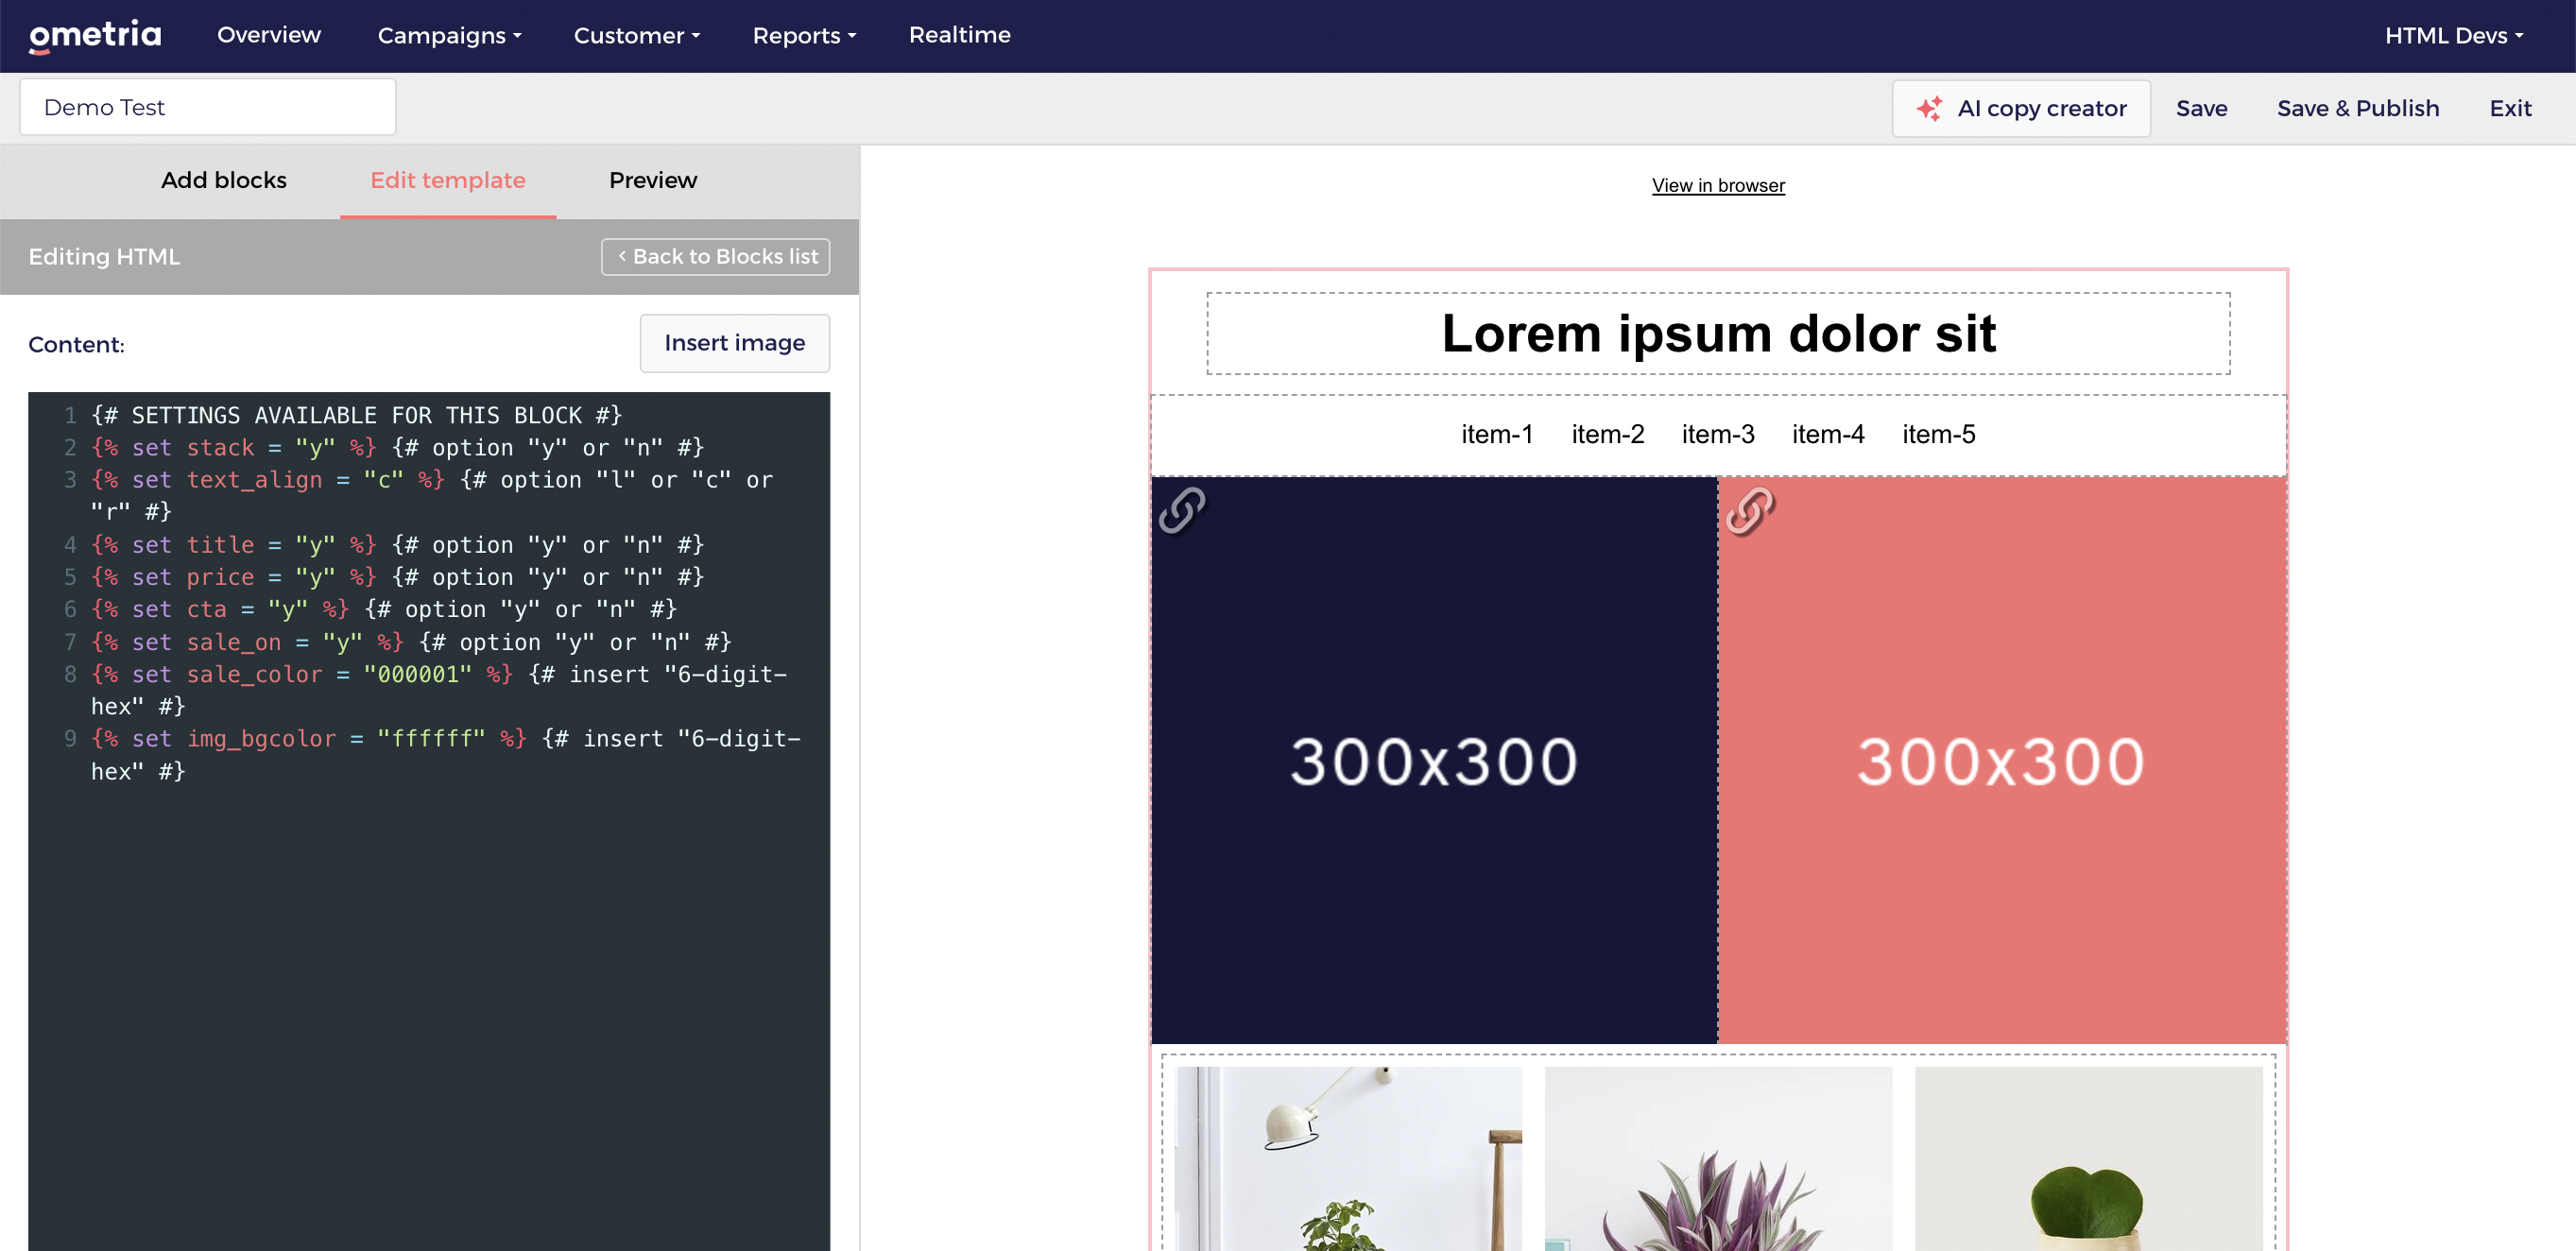This screenshot has width=2576, height=1251.
Task: Open the Realtime page
Action: point(959,35)
